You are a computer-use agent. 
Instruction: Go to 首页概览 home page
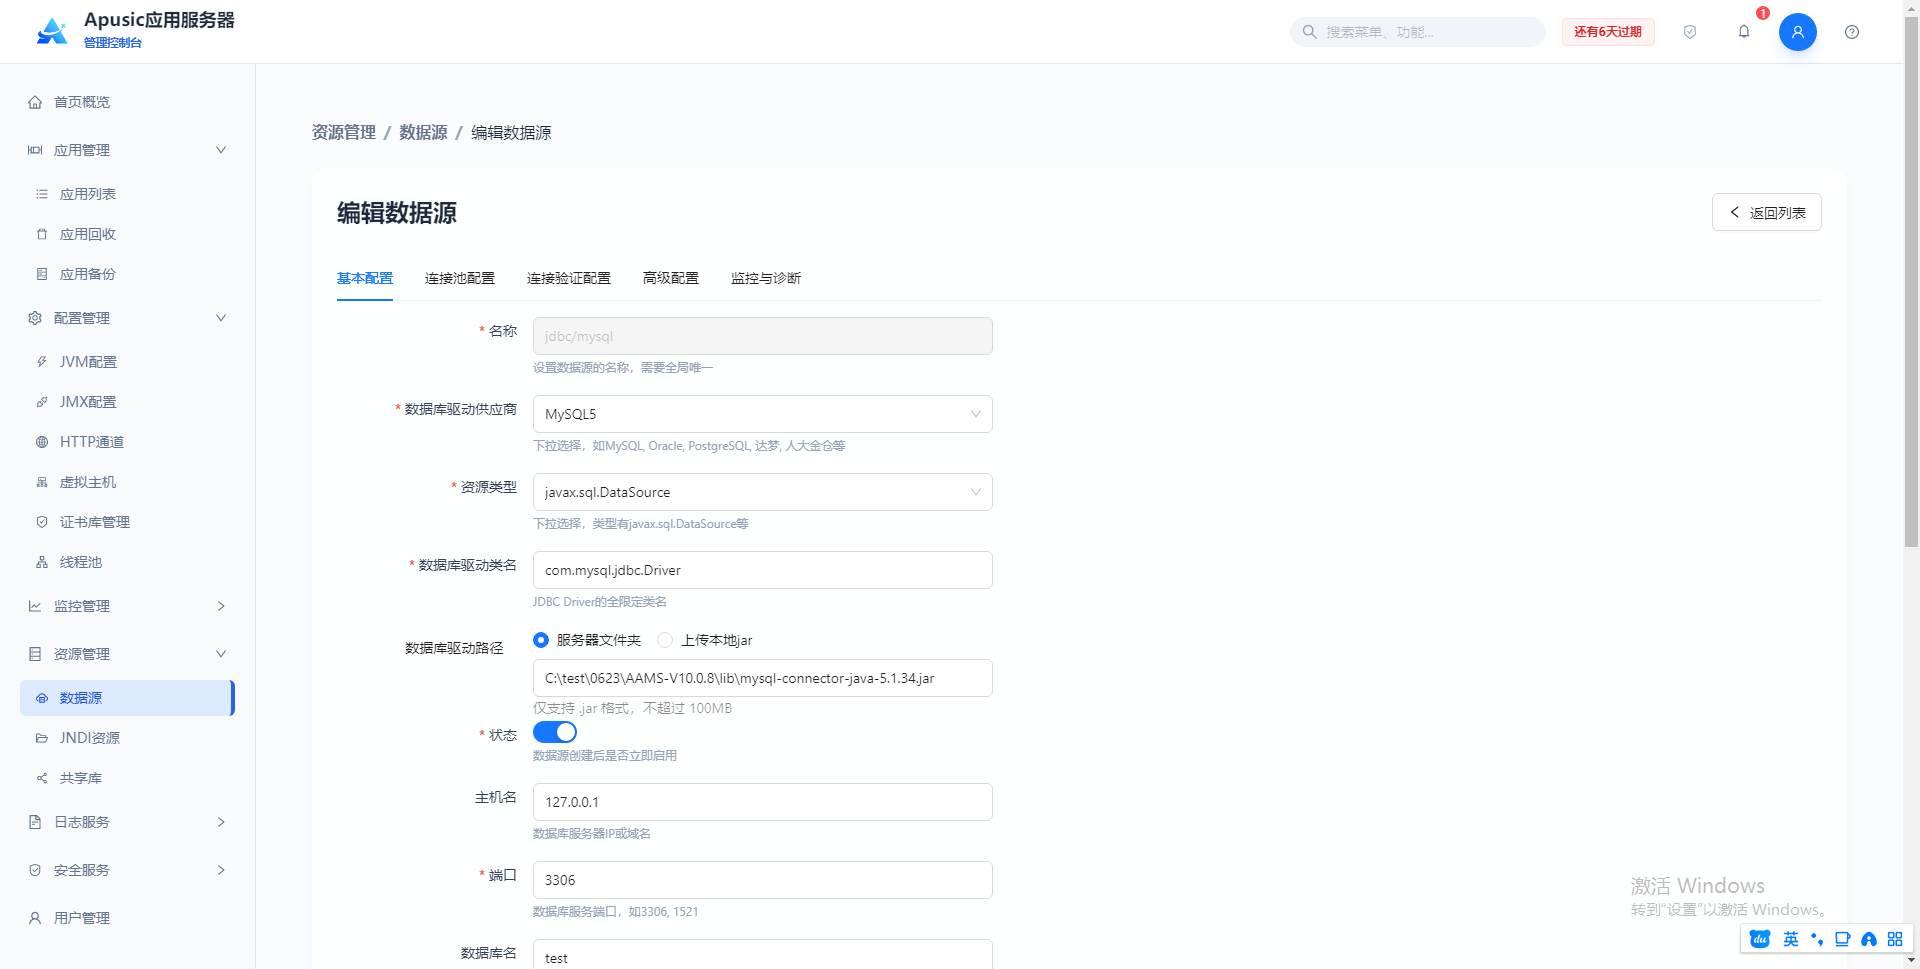(128, 102)
